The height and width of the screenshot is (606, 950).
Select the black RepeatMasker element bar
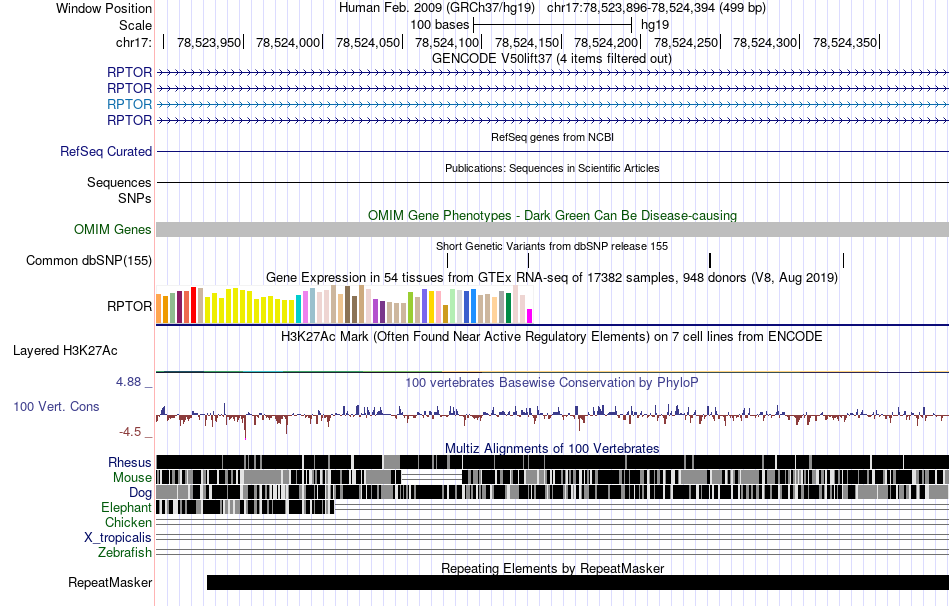pos(578,582)
